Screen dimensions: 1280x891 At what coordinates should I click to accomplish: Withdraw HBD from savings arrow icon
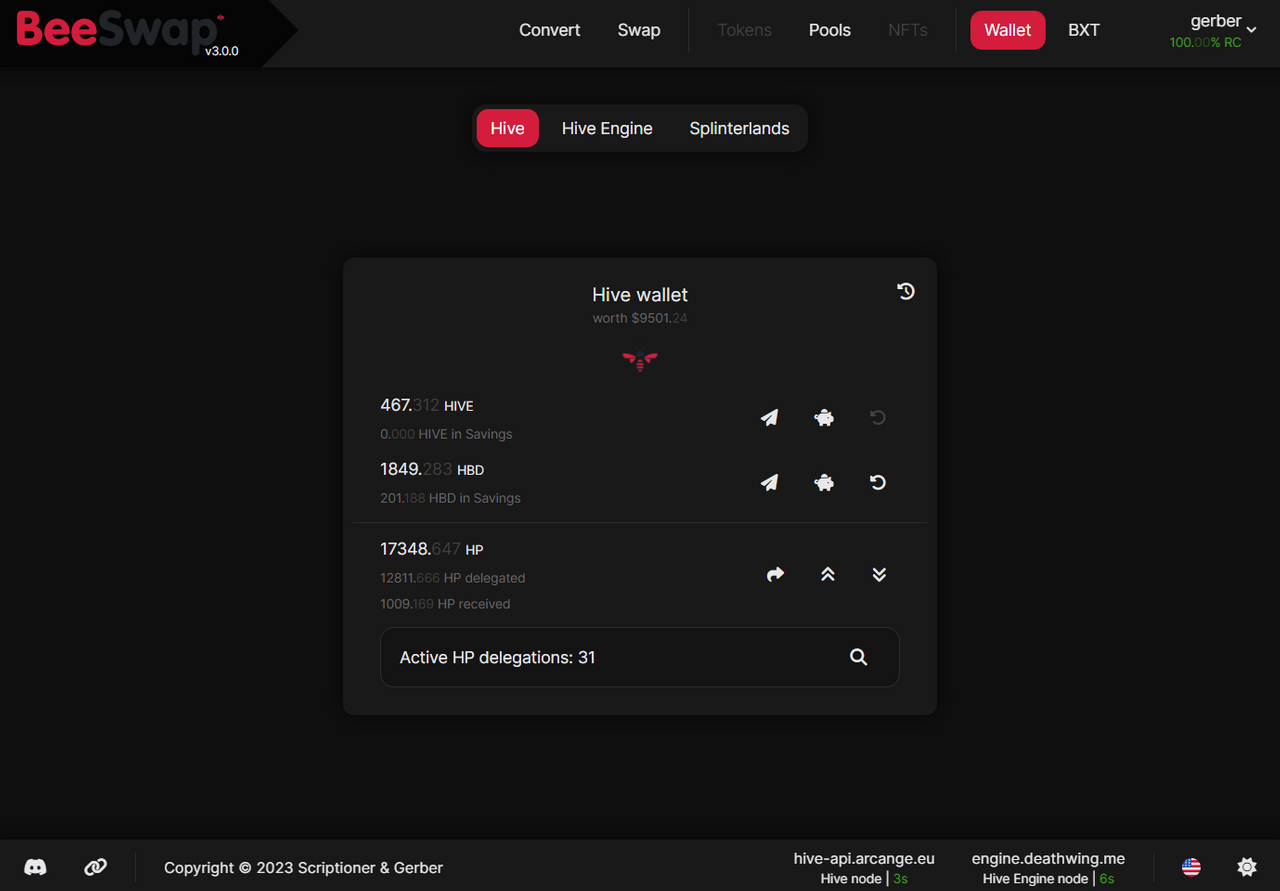878,482
